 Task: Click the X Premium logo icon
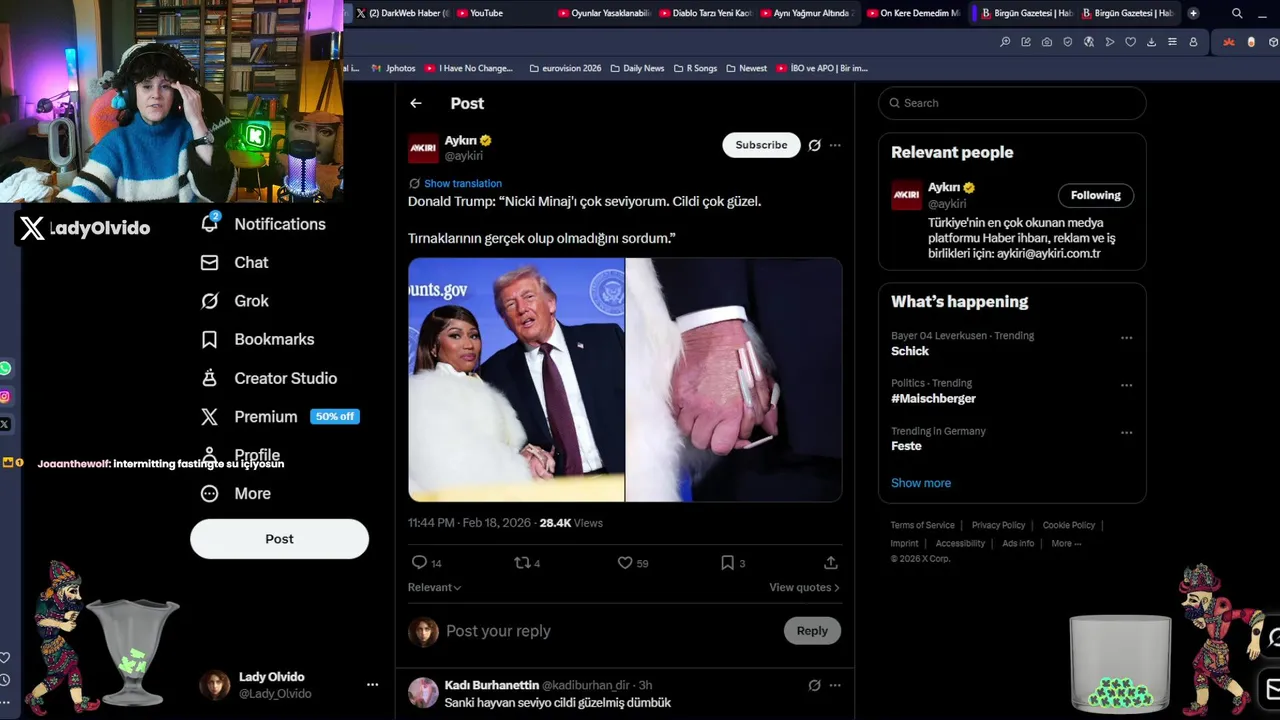click(x=209, y=416)
